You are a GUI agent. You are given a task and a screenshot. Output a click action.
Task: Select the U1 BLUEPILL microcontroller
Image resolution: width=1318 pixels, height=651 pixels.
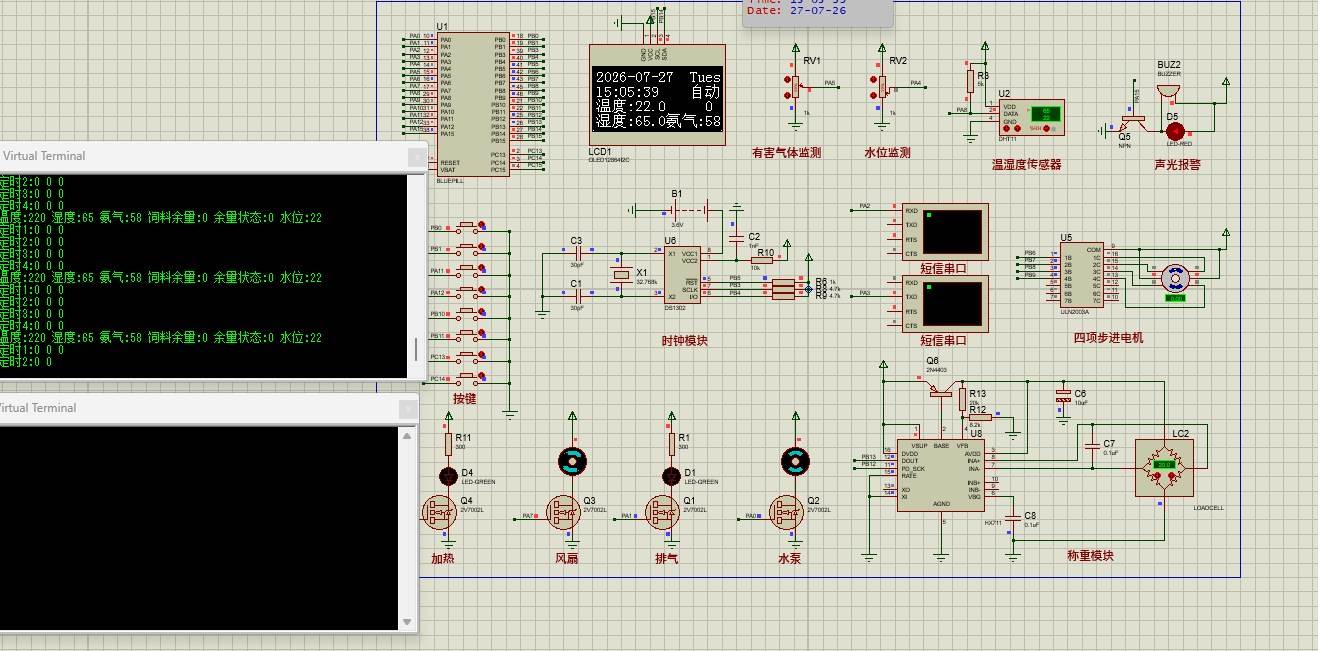point(475,103)
